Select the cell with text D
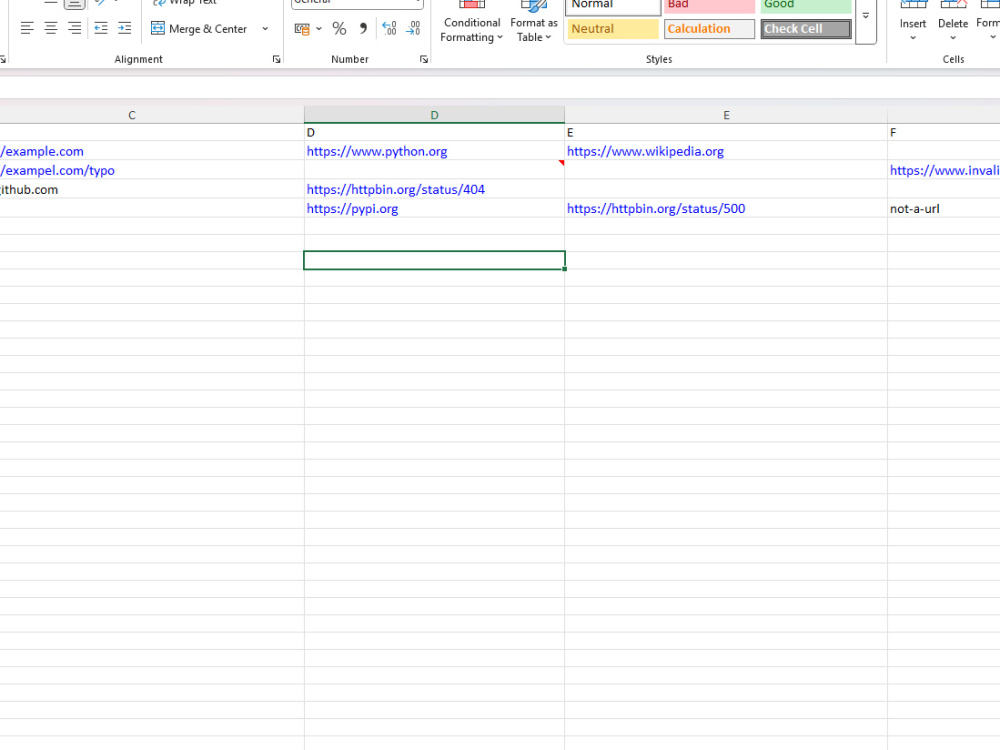This screenshot has height=750, width=1000. click(434, 132)
